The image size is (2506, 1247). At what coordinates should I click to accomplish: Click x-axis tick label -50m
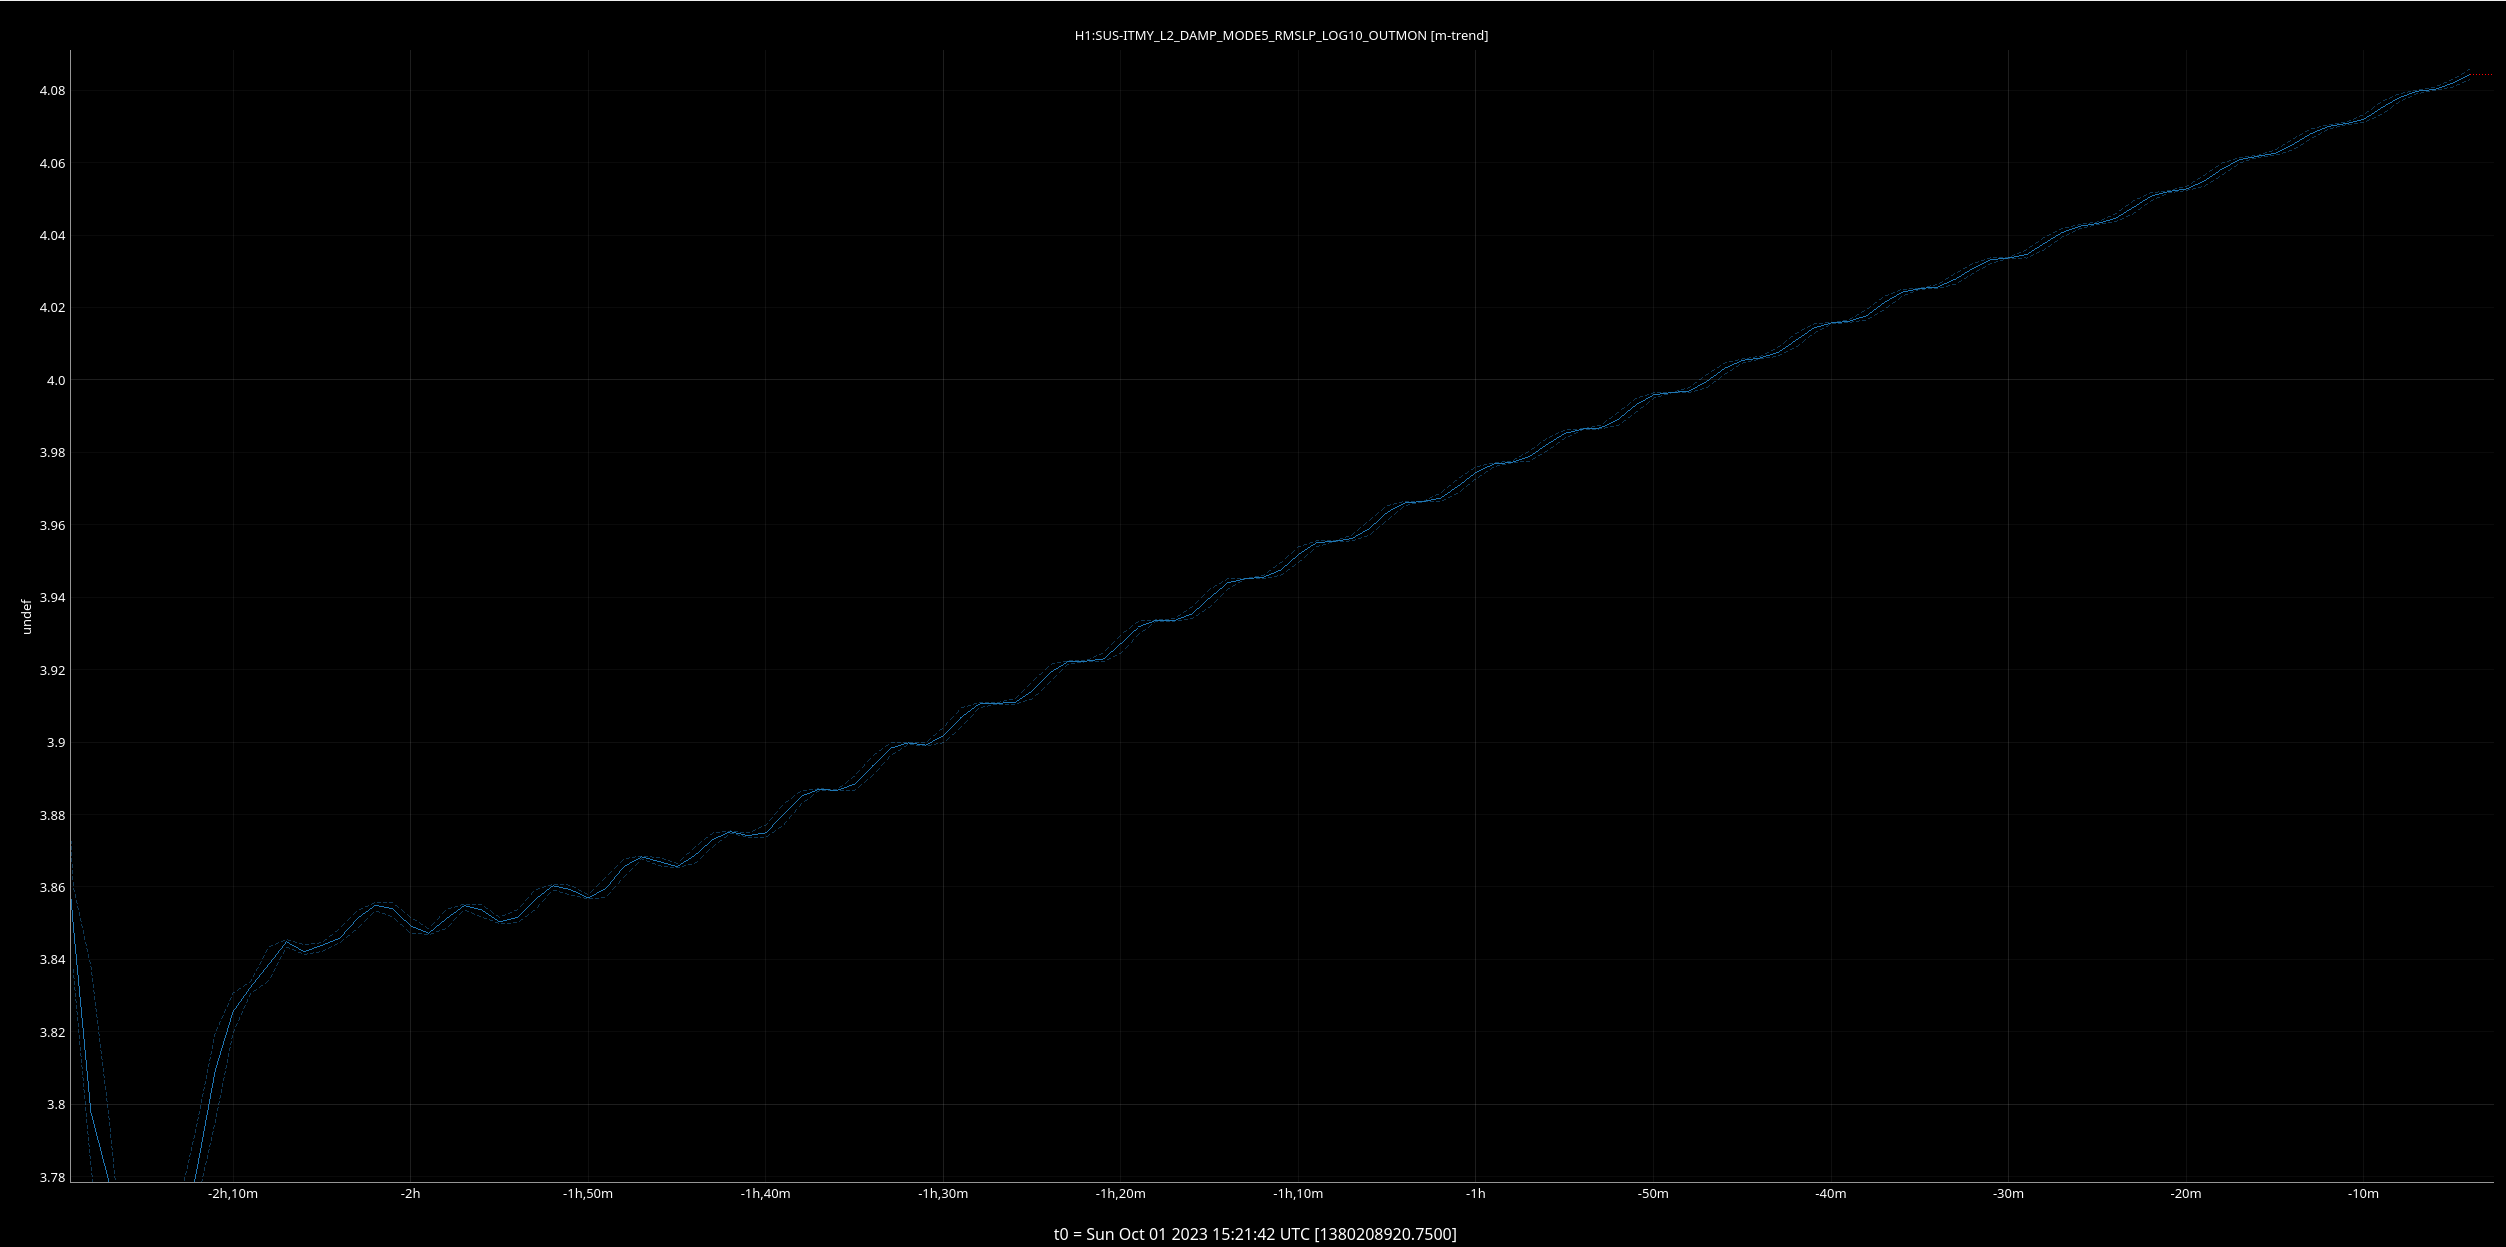(x=1653, y=1194)
